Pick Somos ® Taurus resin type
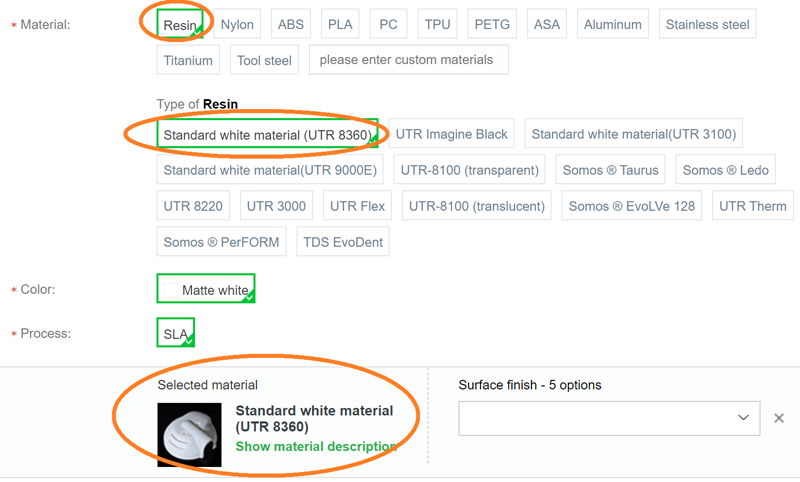The width and height of the screenshot is (800, 482). (x=610, y=170)
